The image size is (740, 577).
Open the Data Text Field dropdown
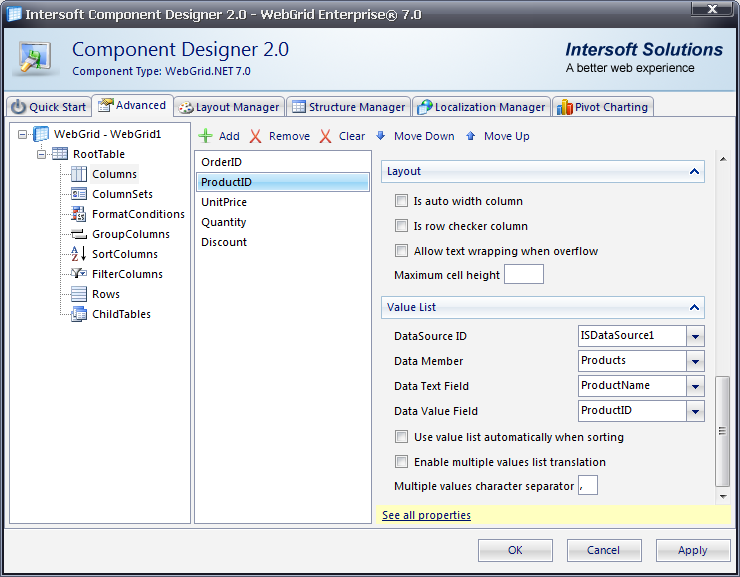pos(696,386)
